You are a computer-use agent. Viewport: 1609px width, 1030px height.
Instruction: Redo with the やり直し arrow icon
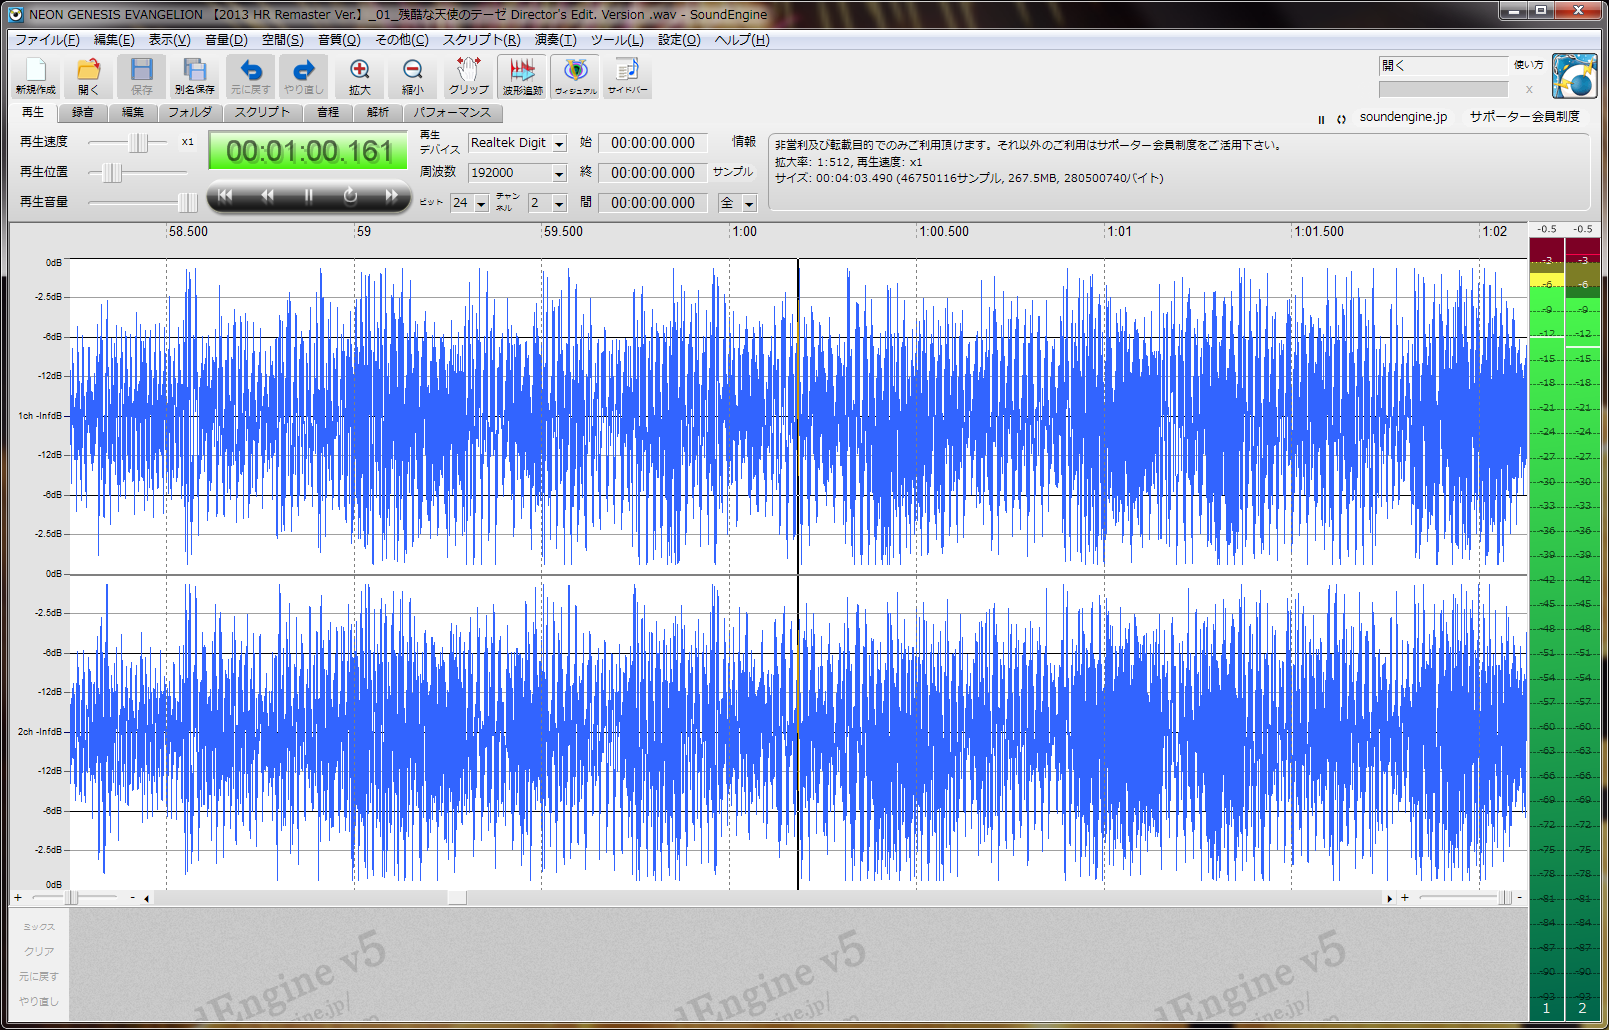(x=304, y=76)
